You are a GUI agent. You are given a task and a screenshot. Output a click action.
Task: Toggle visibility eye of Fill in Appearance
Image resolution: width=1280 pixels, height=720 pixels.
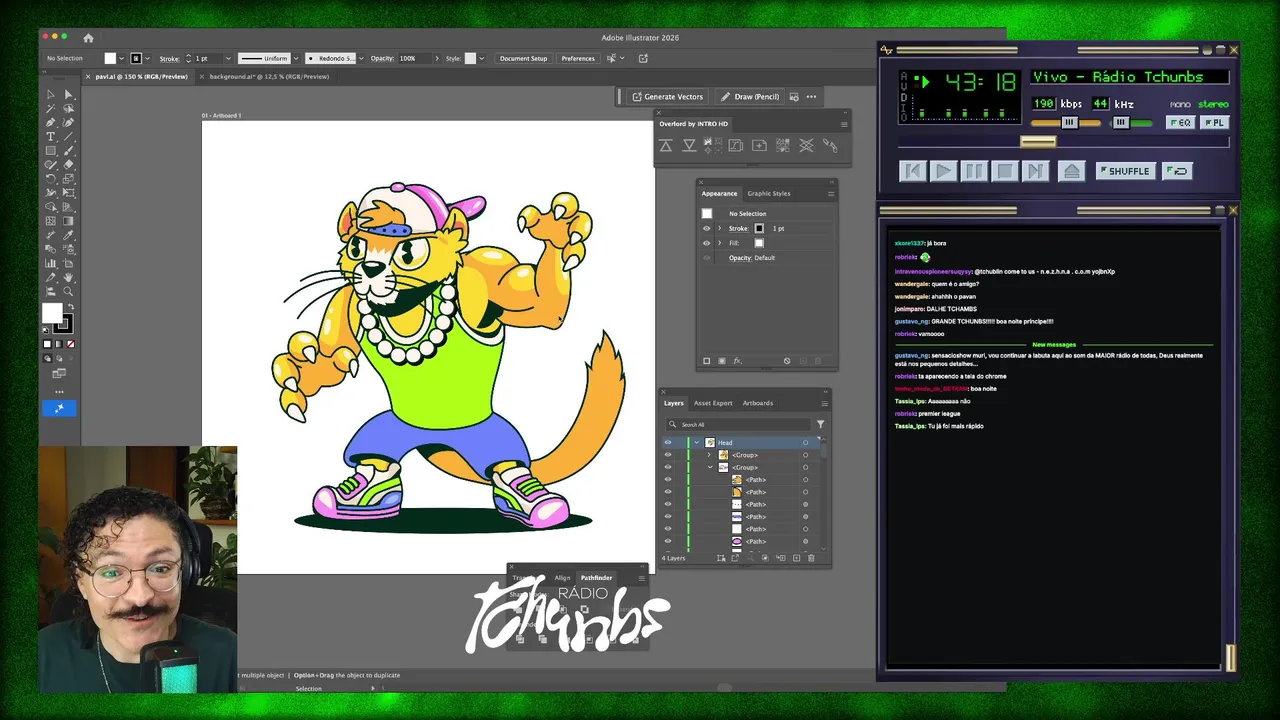coord(706,243)
